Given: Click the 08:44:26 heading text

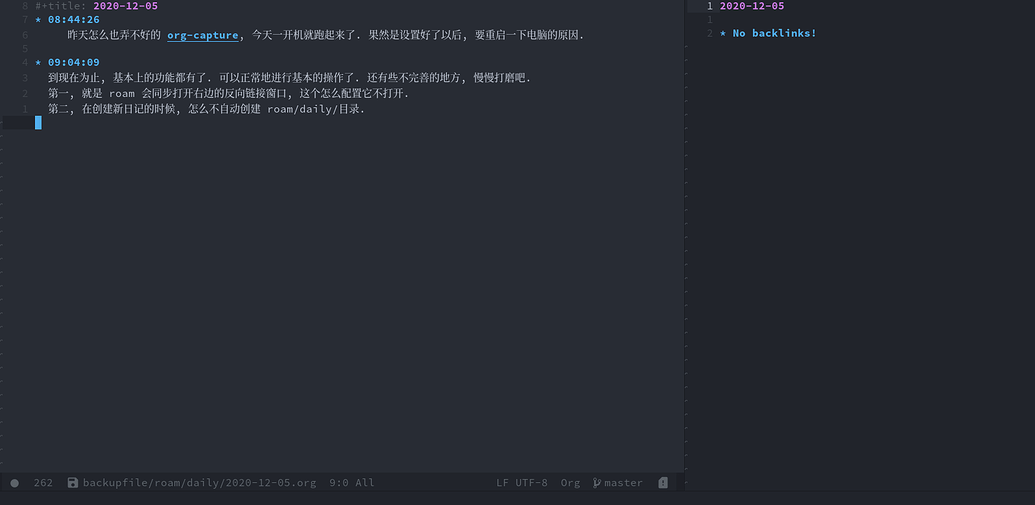Looking at the screenshot, I should [x=74, y=20].
